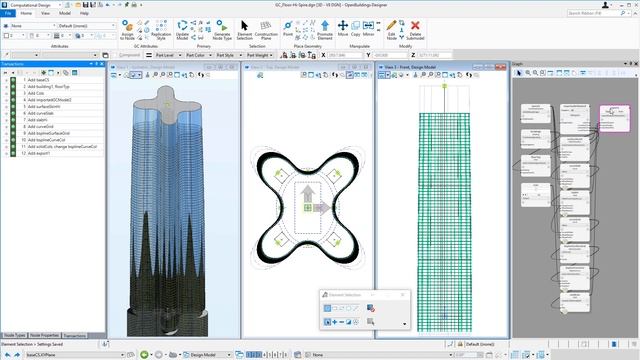Click the play transactions green diamond icon
Viewport: 640px width, 360px height.
coord(43,73)
